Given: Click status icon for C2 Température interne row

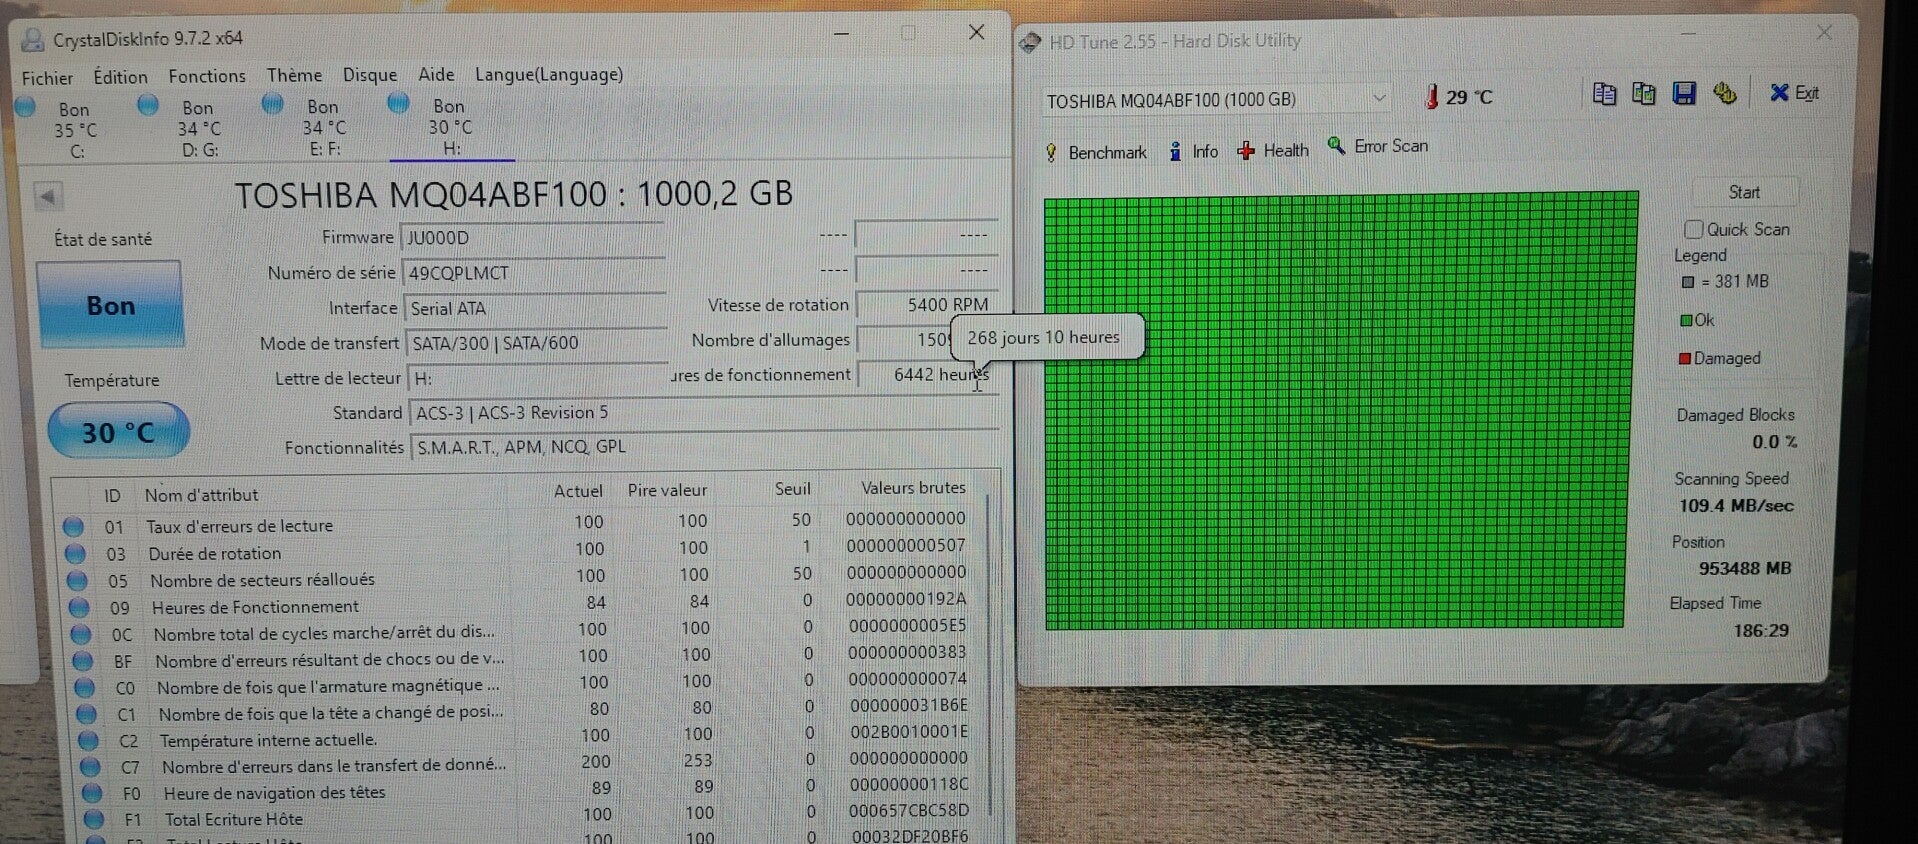Looking at the screenshot, I should coord(89,741).
